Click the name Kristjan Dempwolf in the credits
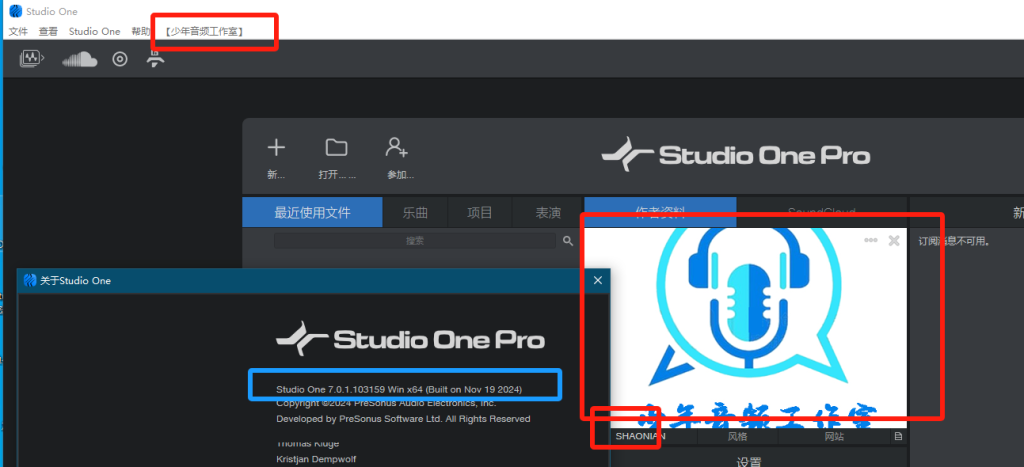The image size is (1024, 467). point(317,459)
